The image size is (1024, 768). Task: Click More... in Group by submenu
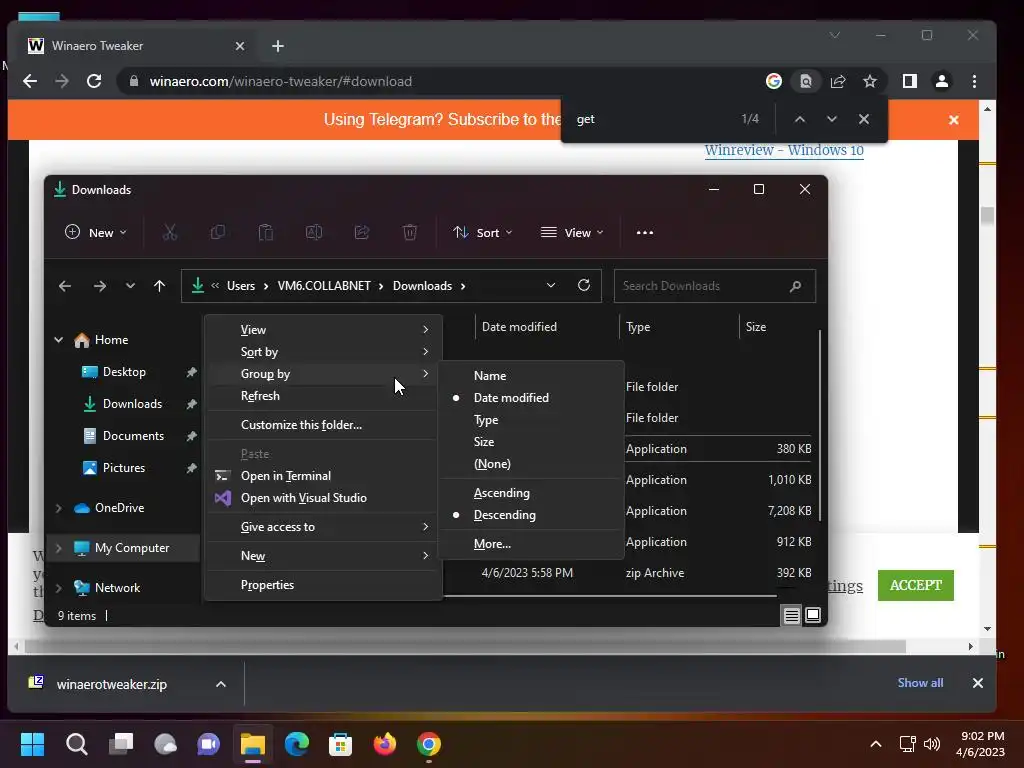pyautogui.click(x=531, y=544)
